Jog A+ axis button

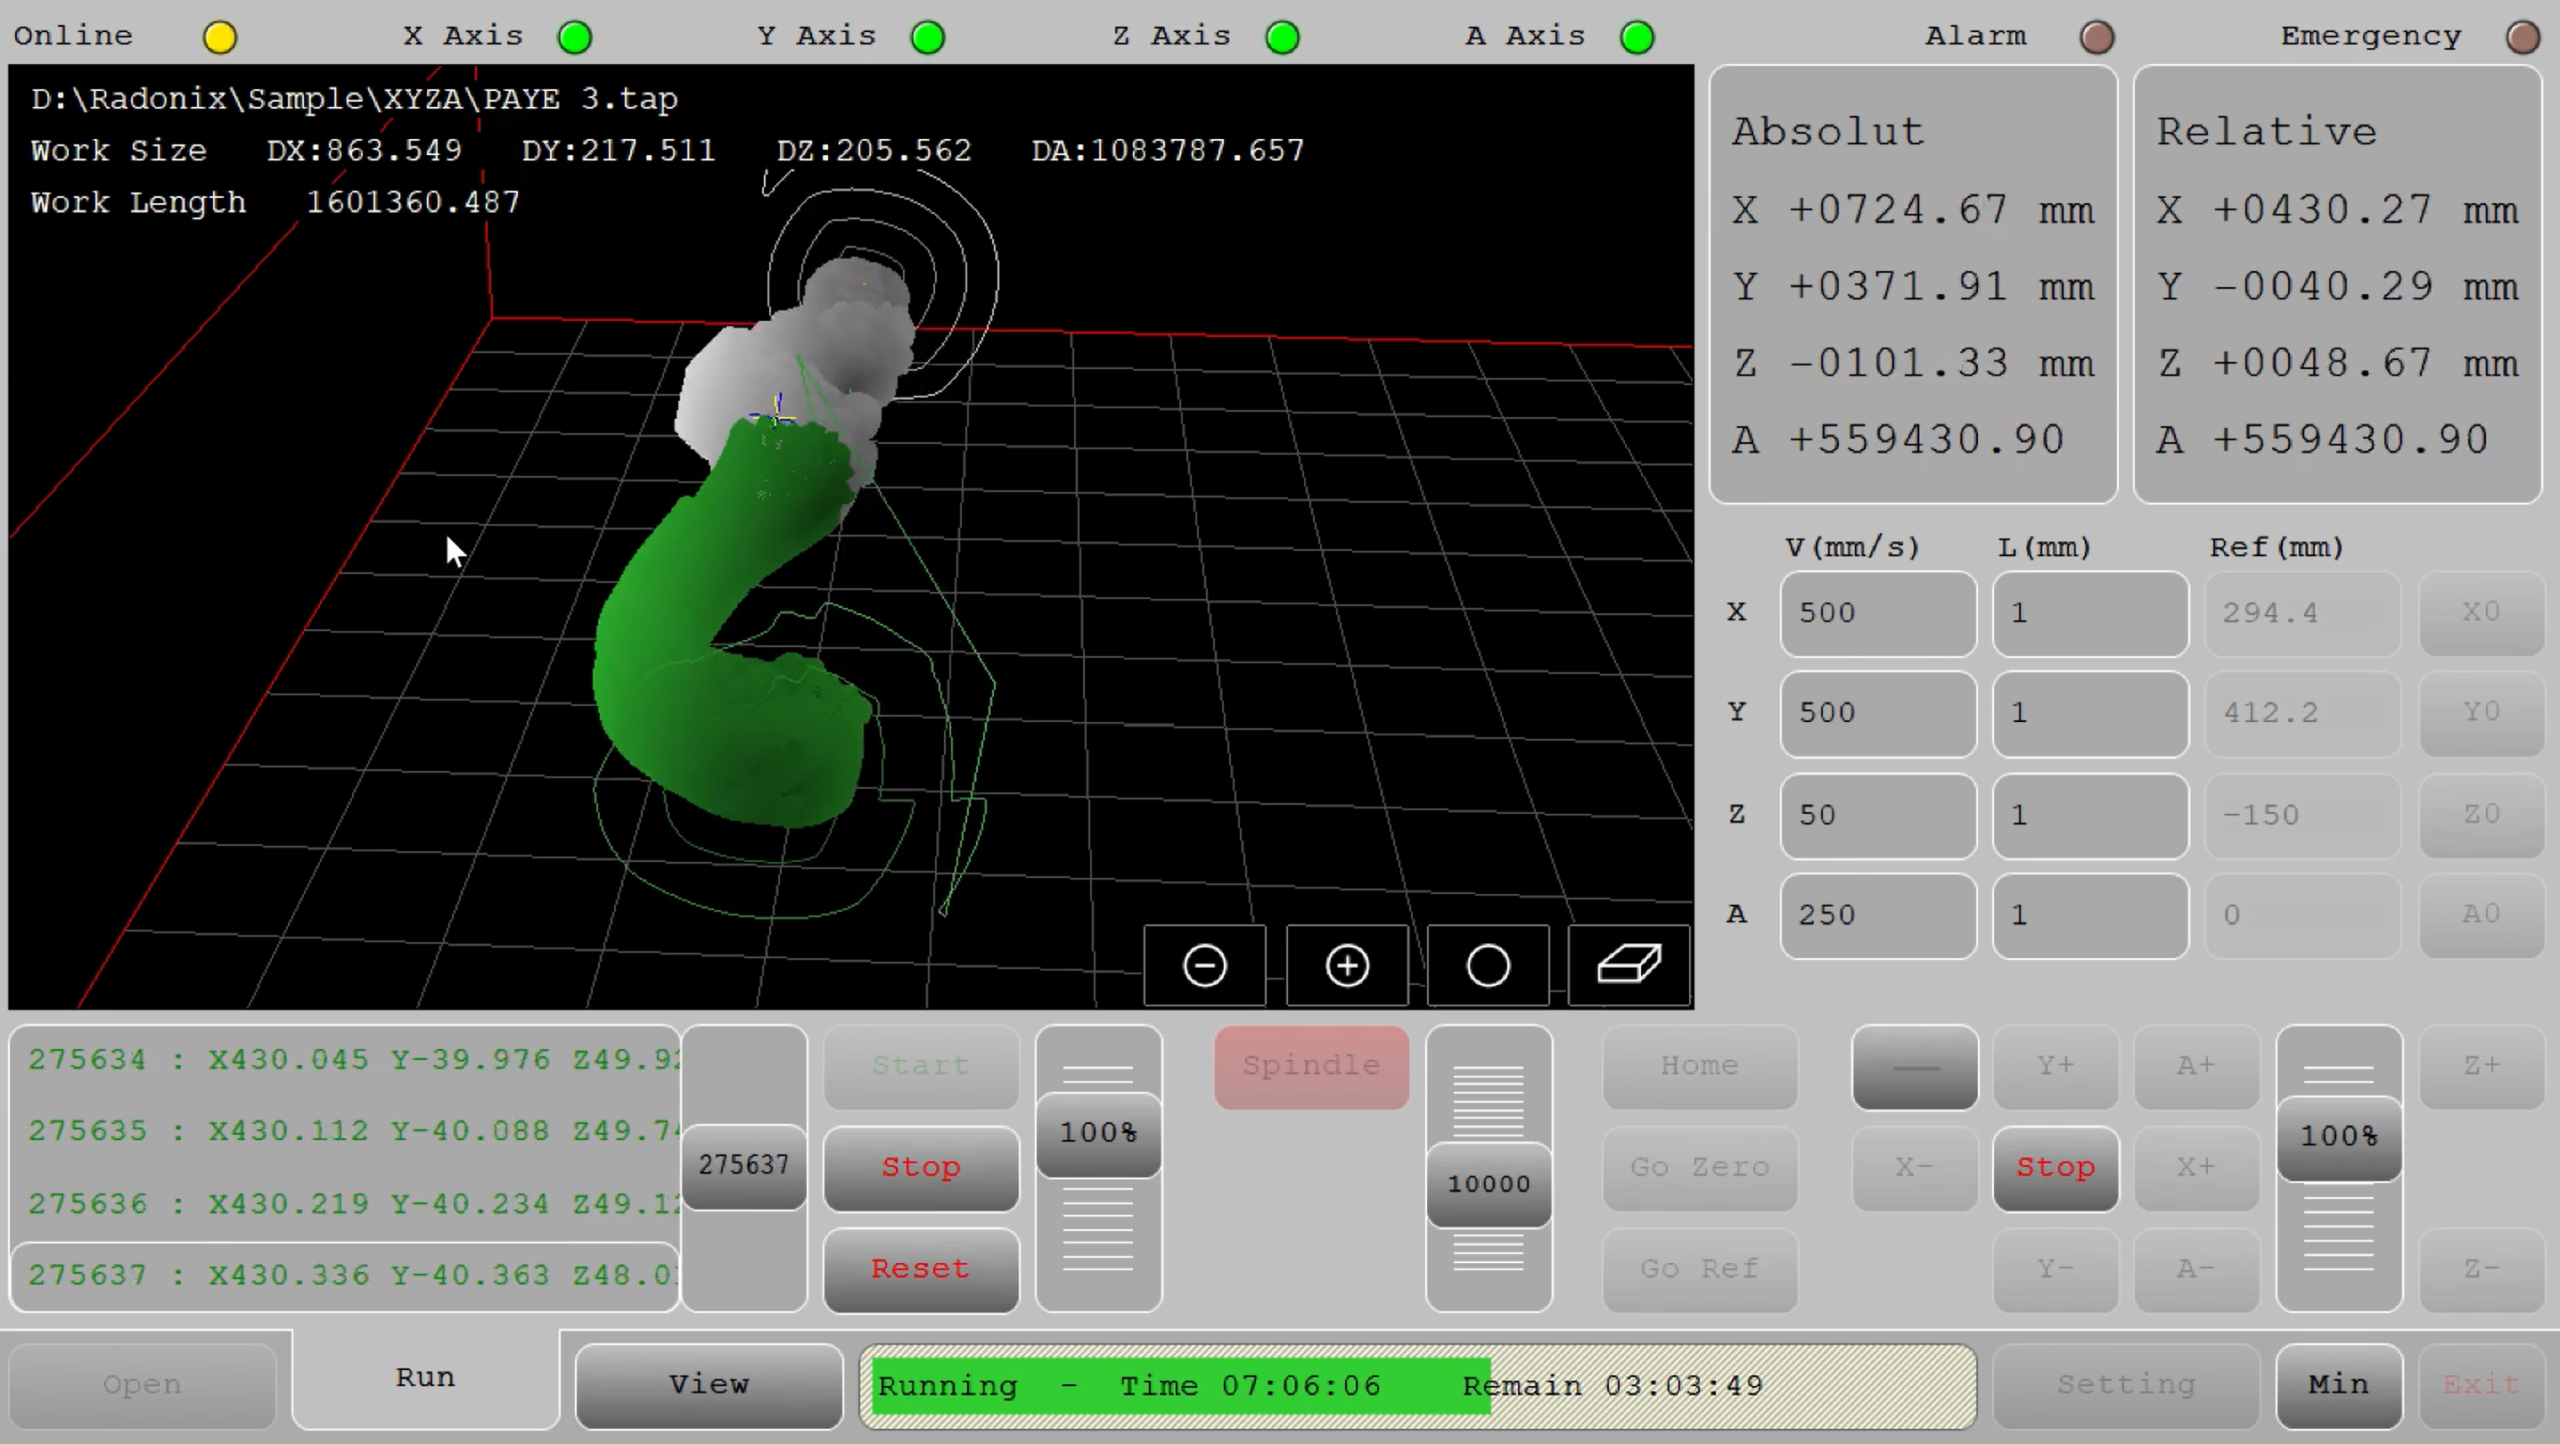click(2197, 1066)
